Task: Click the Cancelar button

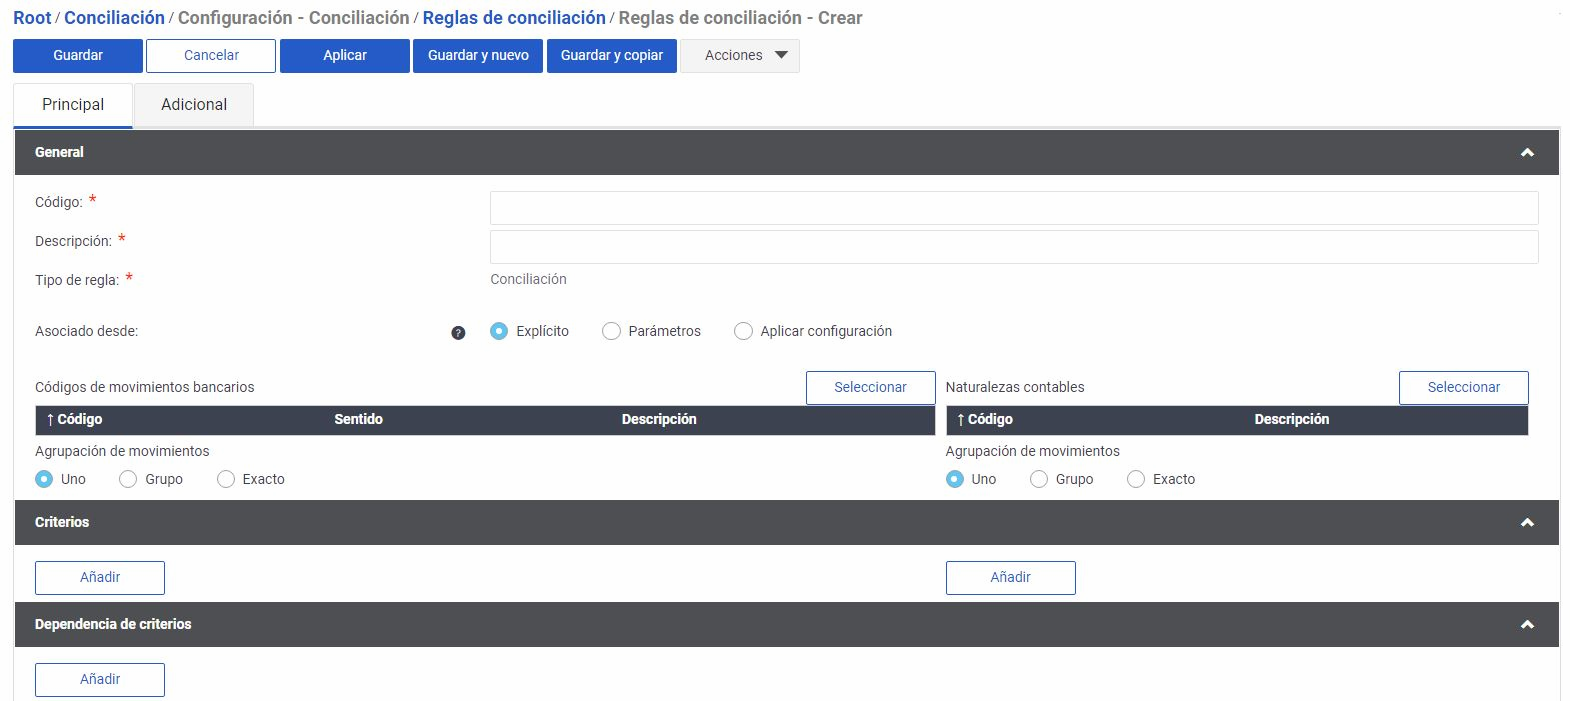Action: tap(211, 56)
